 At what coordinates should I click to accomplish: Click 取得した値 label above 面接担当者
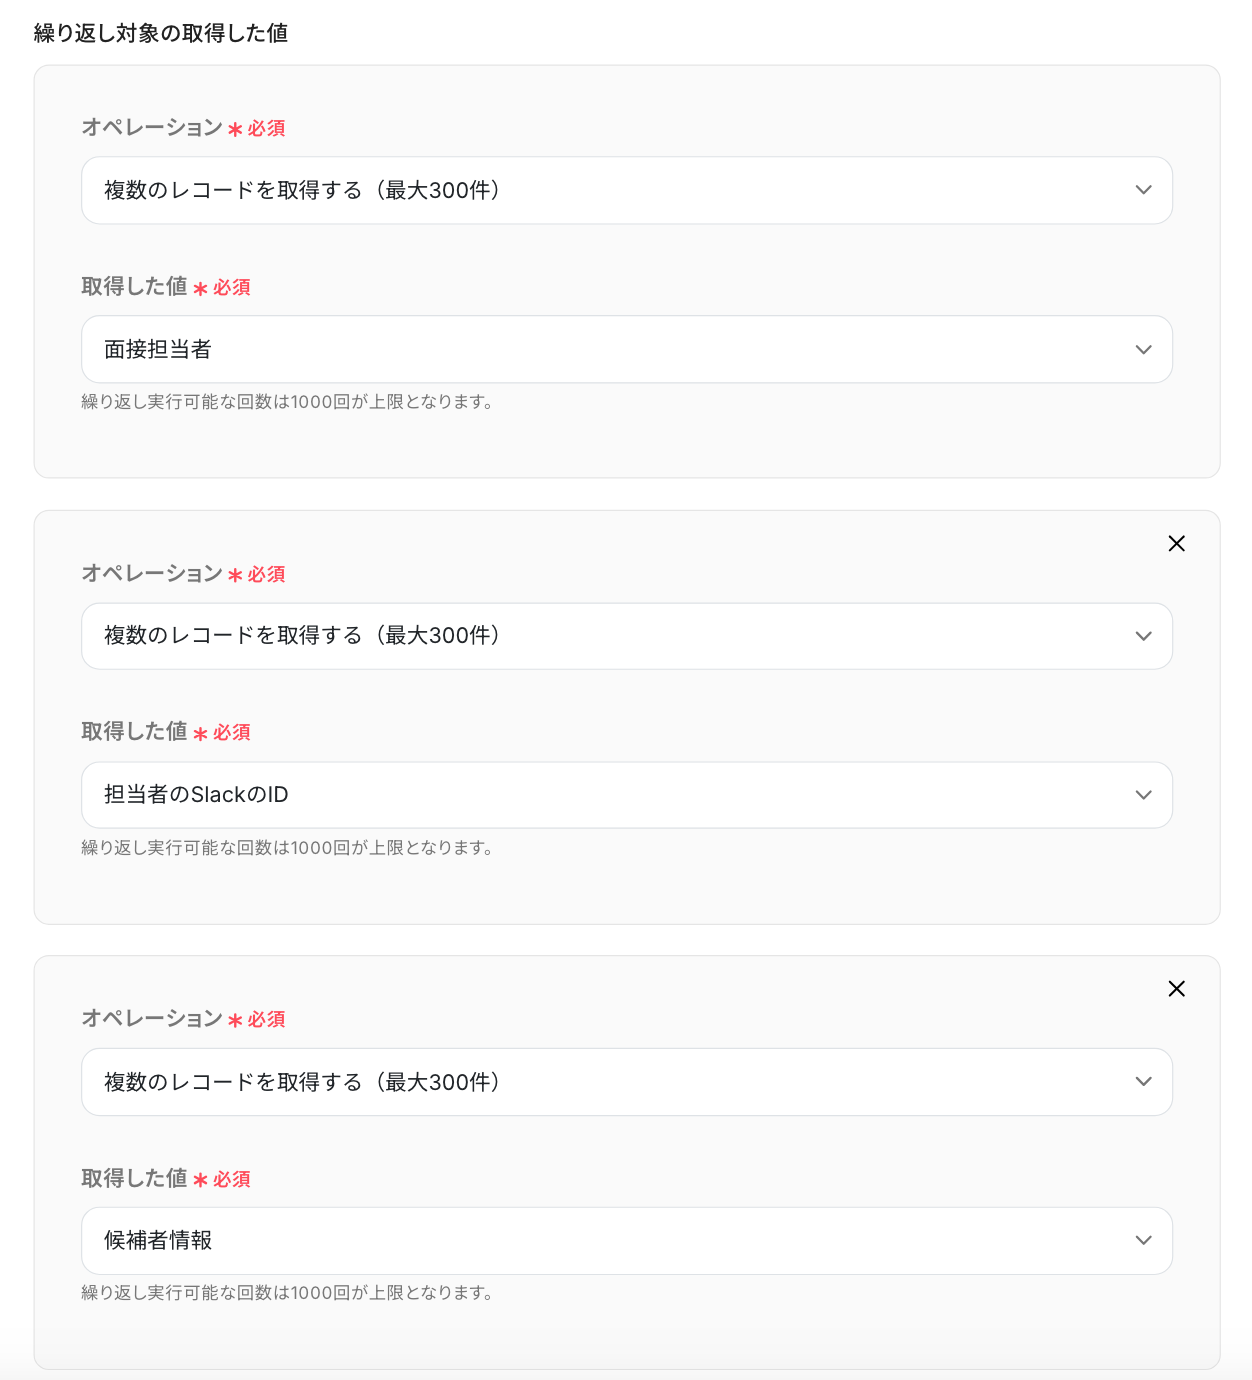pyautogui.click(x=134, y=286)
